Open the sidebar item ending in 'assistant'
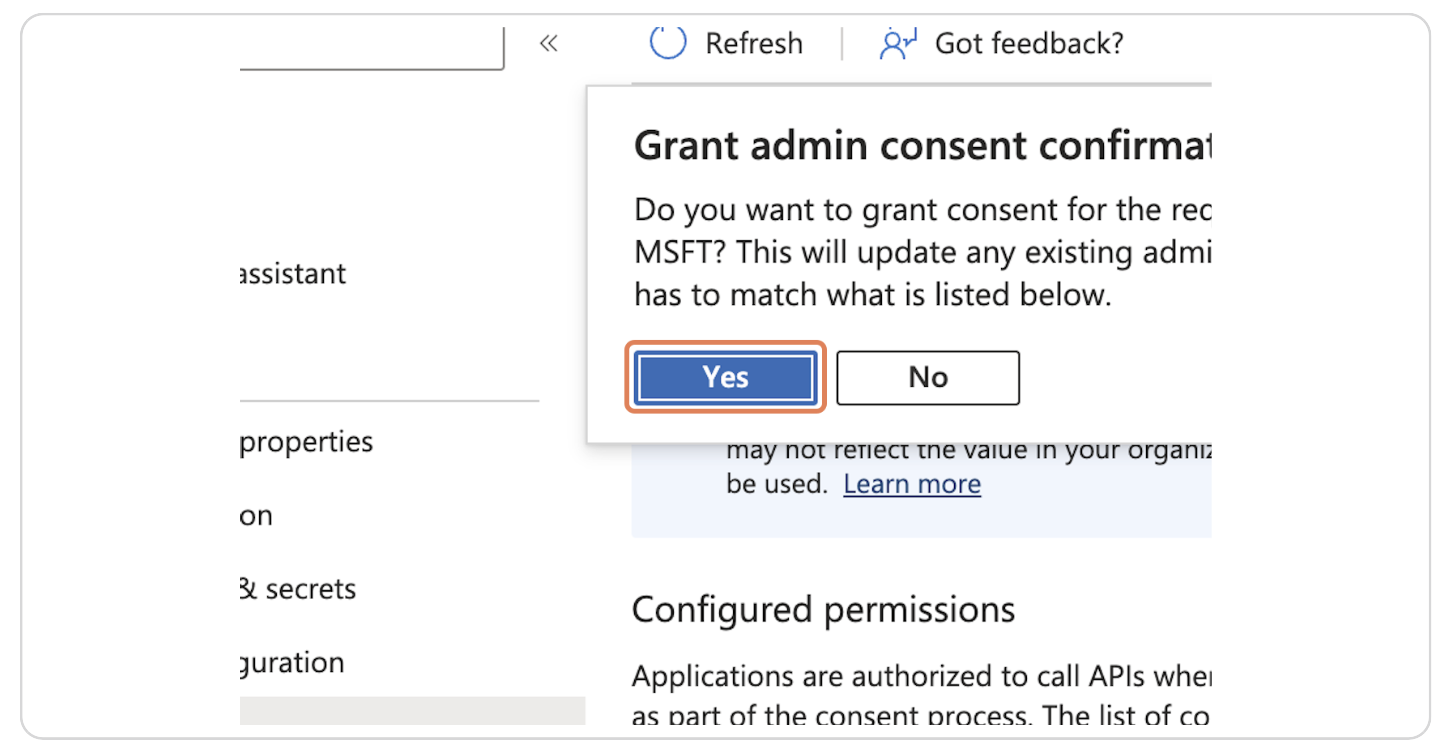Screen dimensions: 1444x756 point(293,274)
